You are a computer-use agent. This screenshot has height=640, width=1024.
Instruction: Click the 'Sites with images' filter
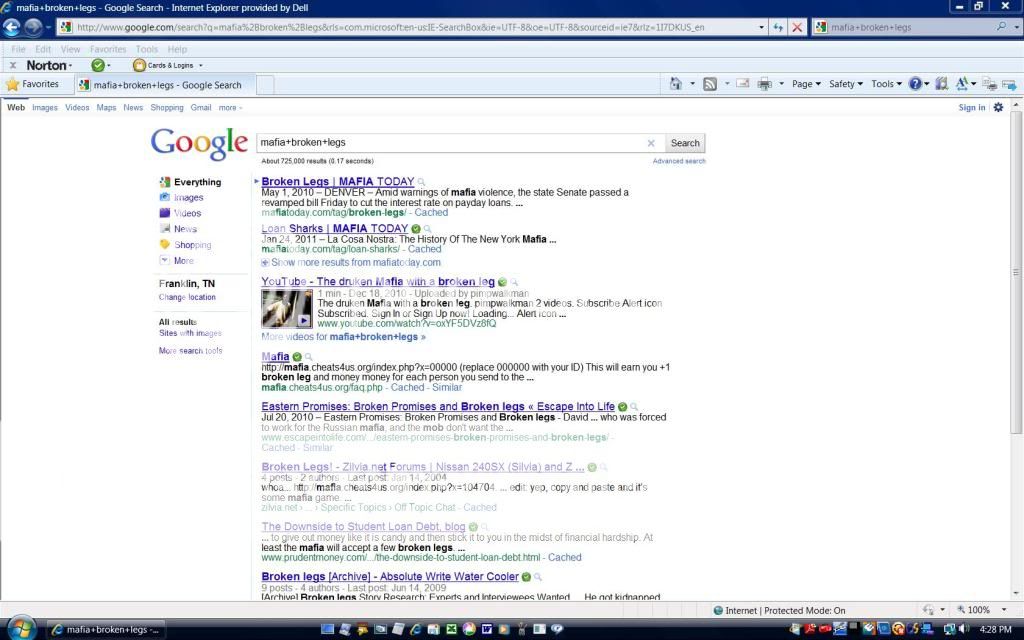190,333
